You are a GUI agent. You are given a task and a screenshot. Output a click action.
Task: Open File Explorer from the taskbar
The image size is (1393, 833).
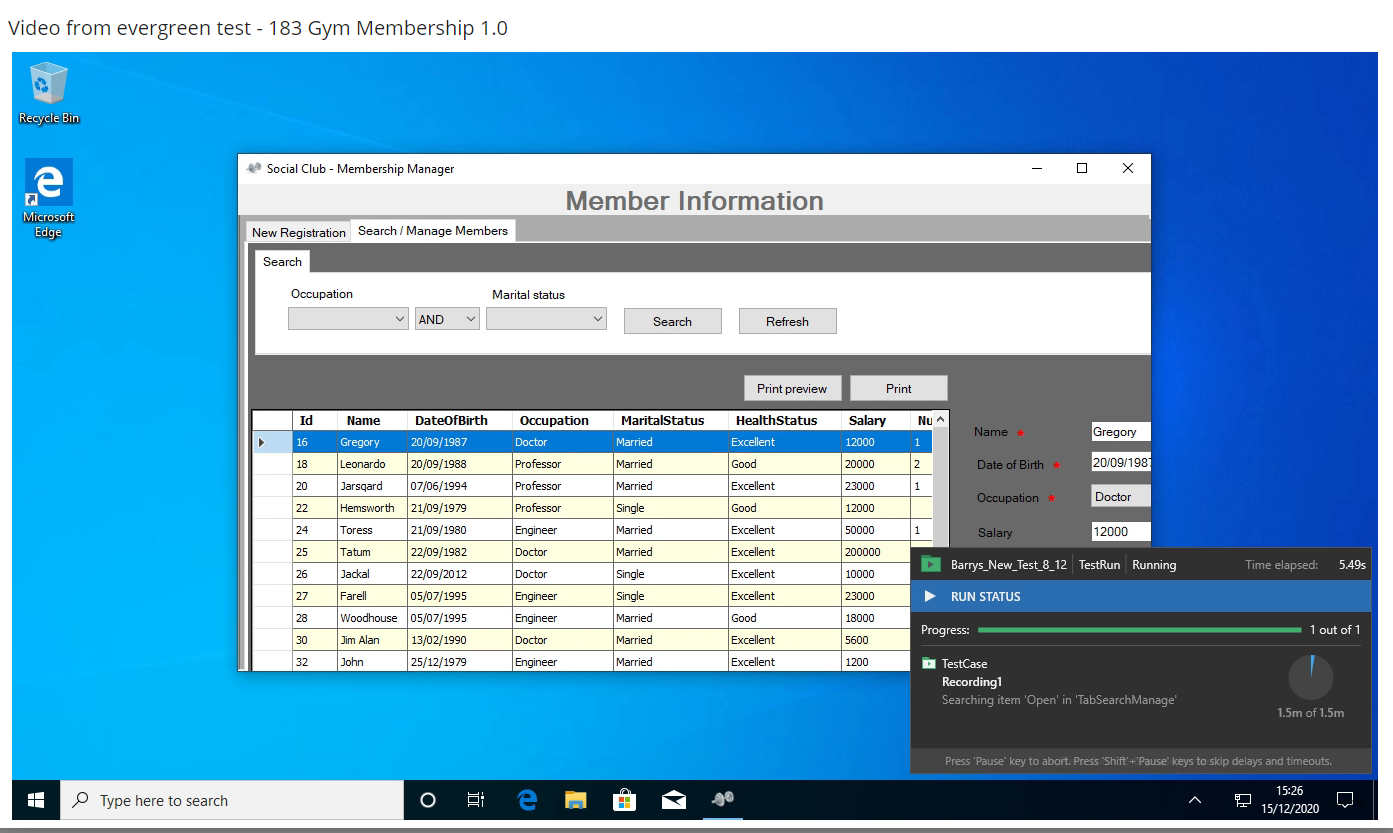pos(575,800)
